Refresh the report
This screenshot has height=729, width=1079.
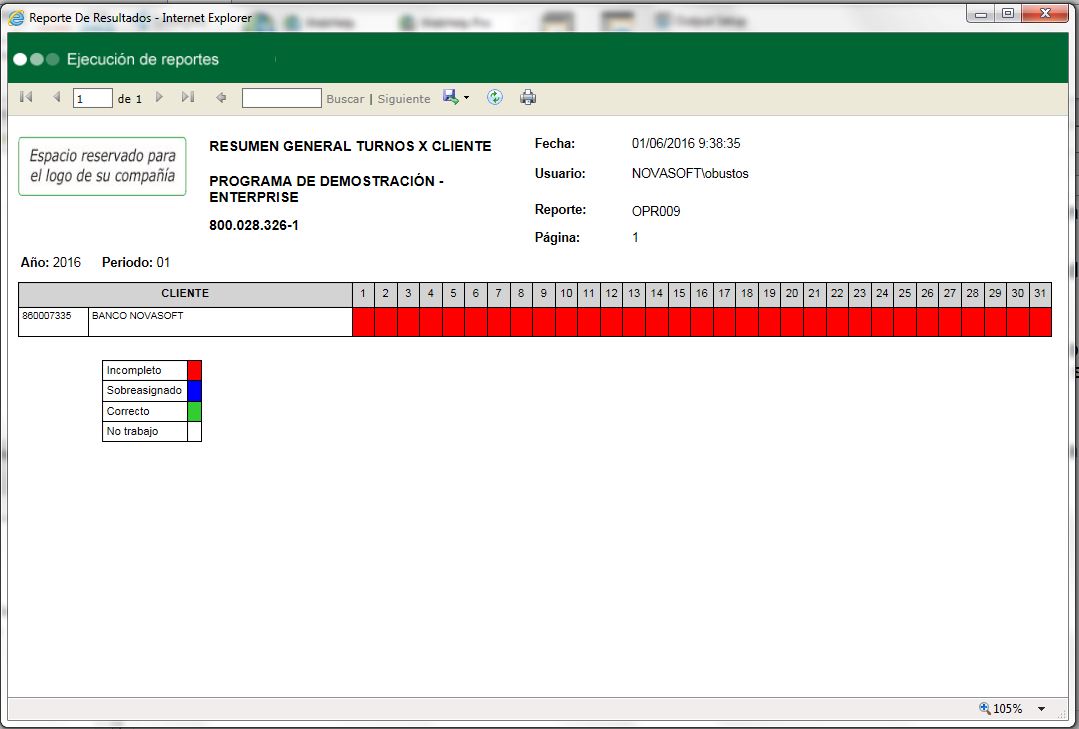(x=495, y=97)
